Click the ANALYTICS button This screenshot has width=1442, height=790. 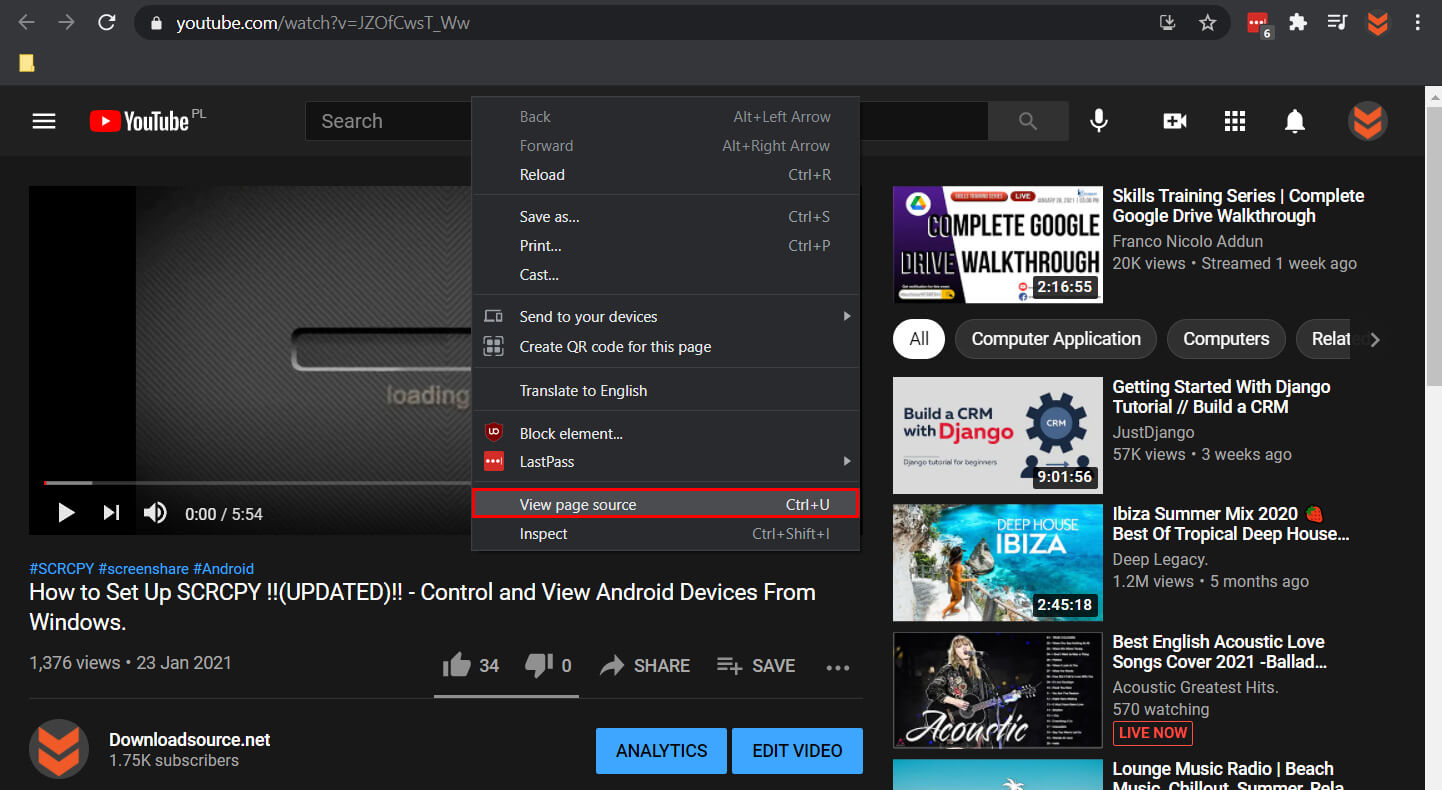coord(661,751)
